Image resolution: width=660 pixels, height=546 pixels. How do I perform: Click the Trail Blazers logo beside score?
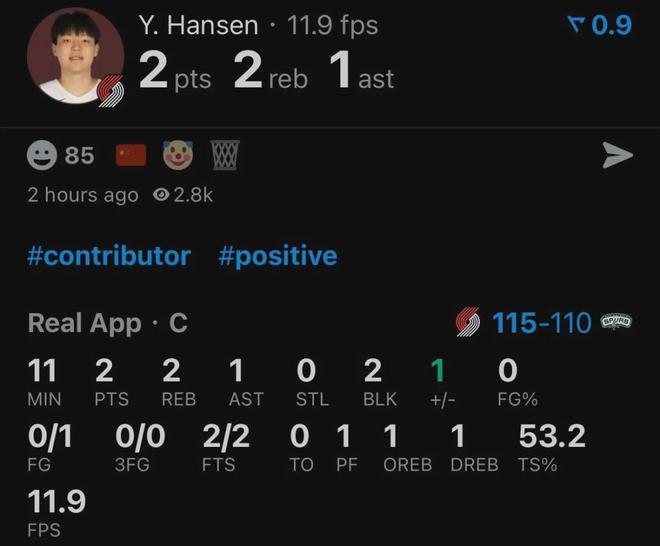467,323
